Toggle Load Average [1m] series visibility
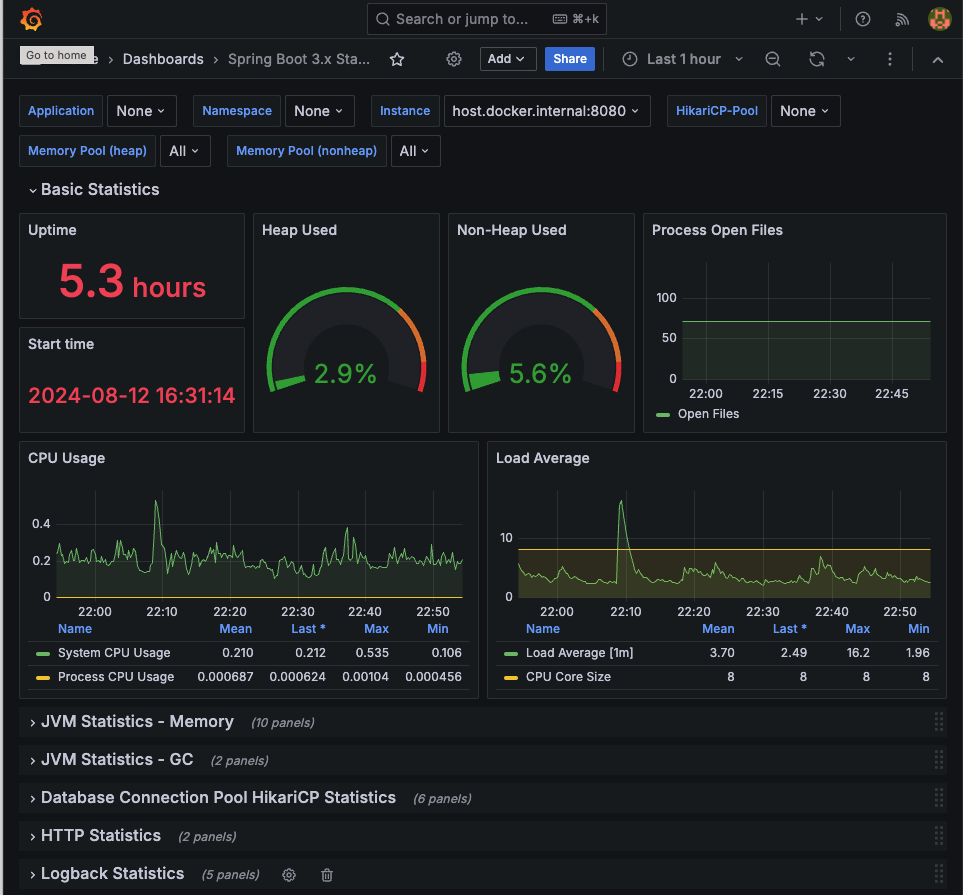The height and width of the screenshot is (895, 963). coord(579,653)
